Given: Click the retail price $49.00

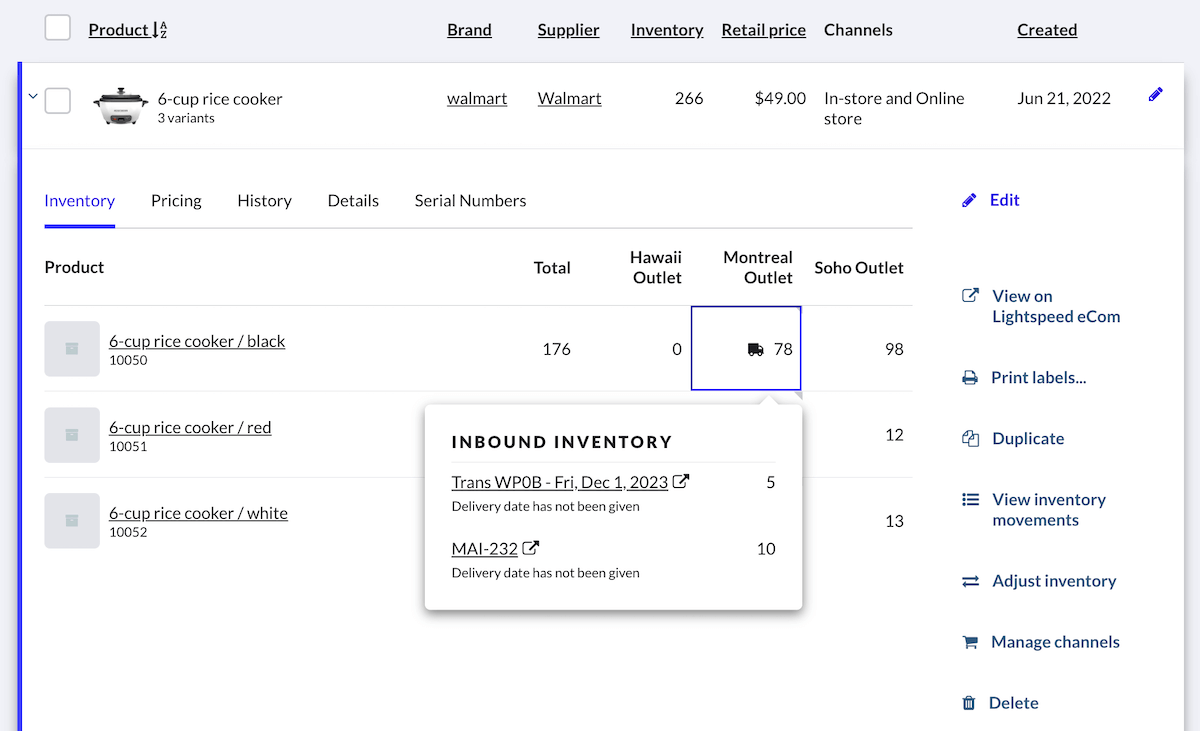Looking at the screenshot, I should [x=780, y=98].
